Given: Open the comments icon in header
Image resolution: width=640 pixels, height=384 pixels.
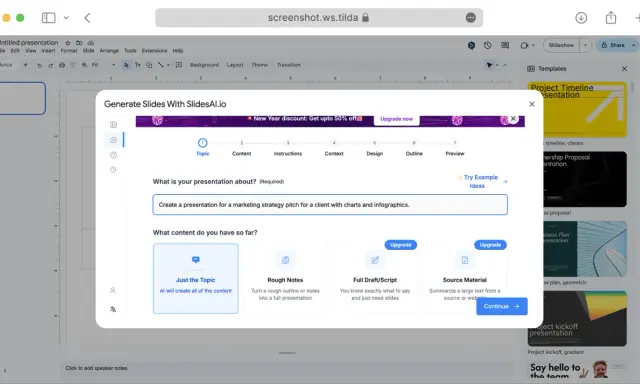Looking at the screenshot, I should click(505, 45).
